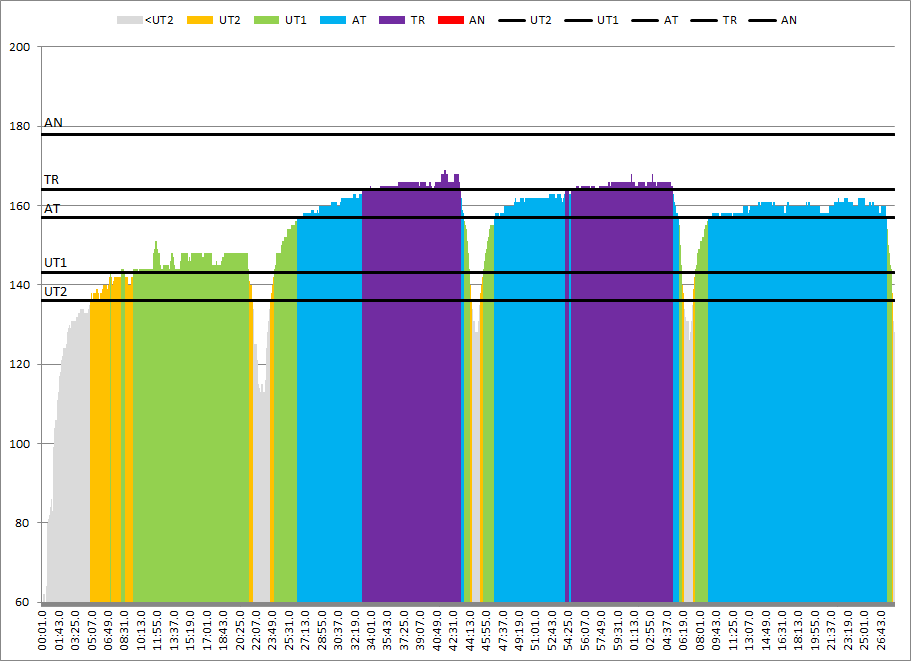Viewport: 911px width, 661px height.
Task: Click the first large purple TR block
Action: tap(411, 400)
